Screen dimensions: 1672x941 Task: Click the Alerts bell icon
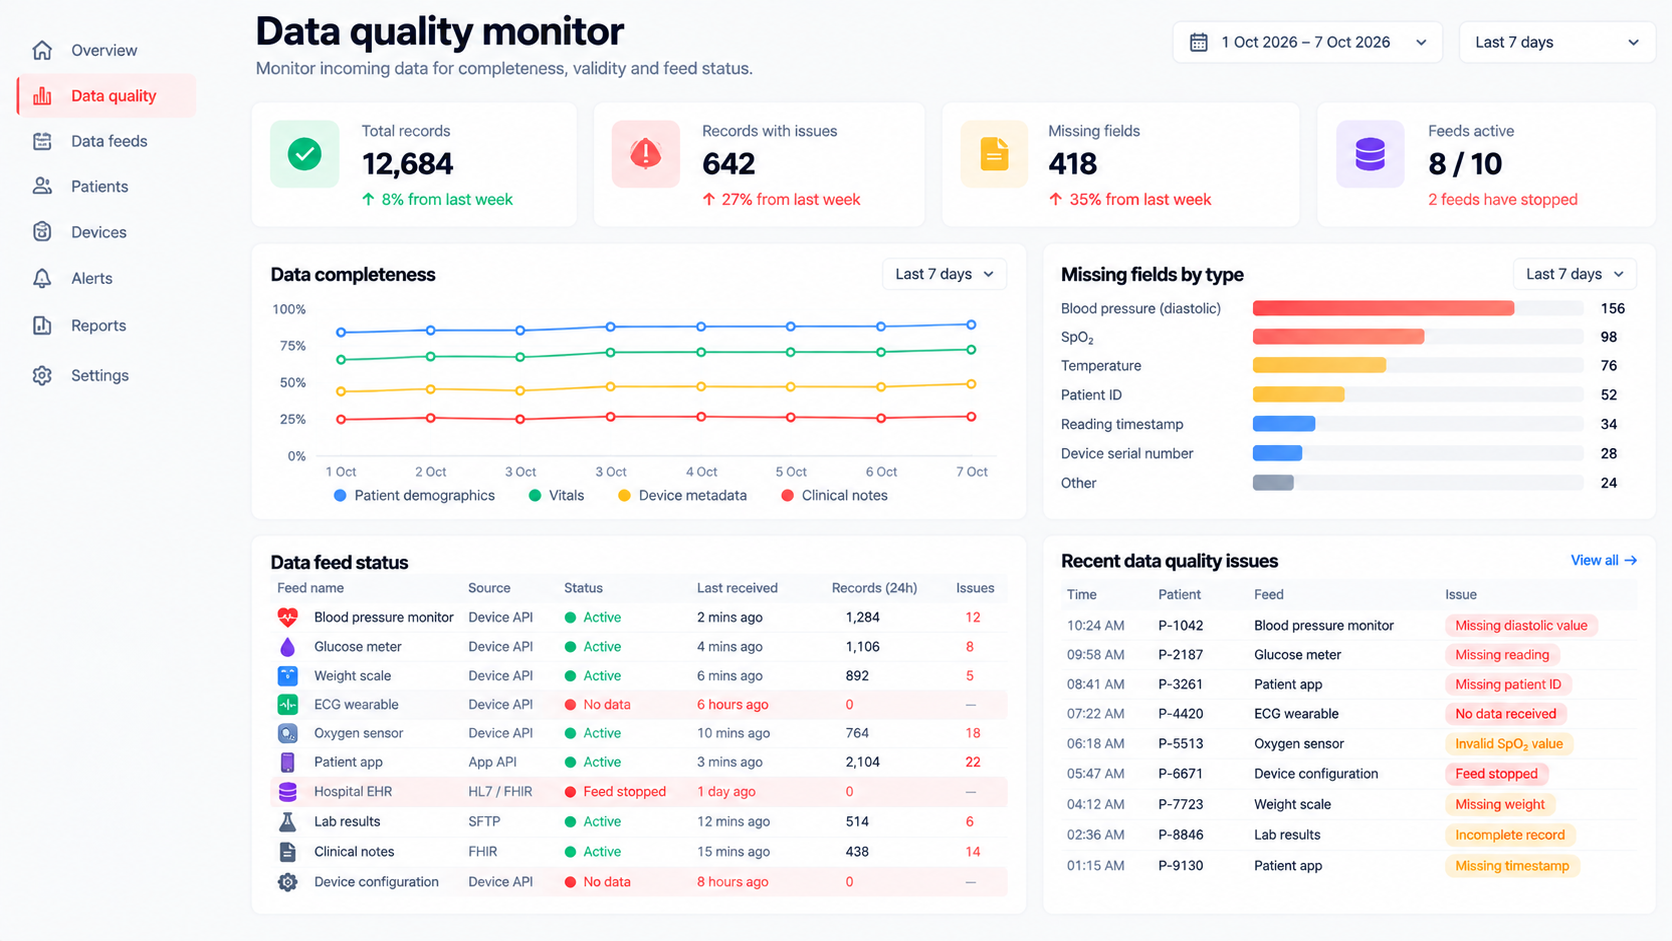click(x=42, y=278)
